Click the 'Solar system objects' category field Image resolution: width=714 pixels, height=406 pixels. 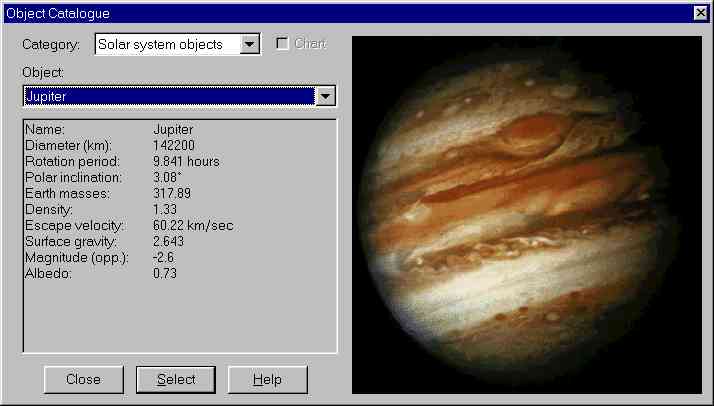pos(167,44)
